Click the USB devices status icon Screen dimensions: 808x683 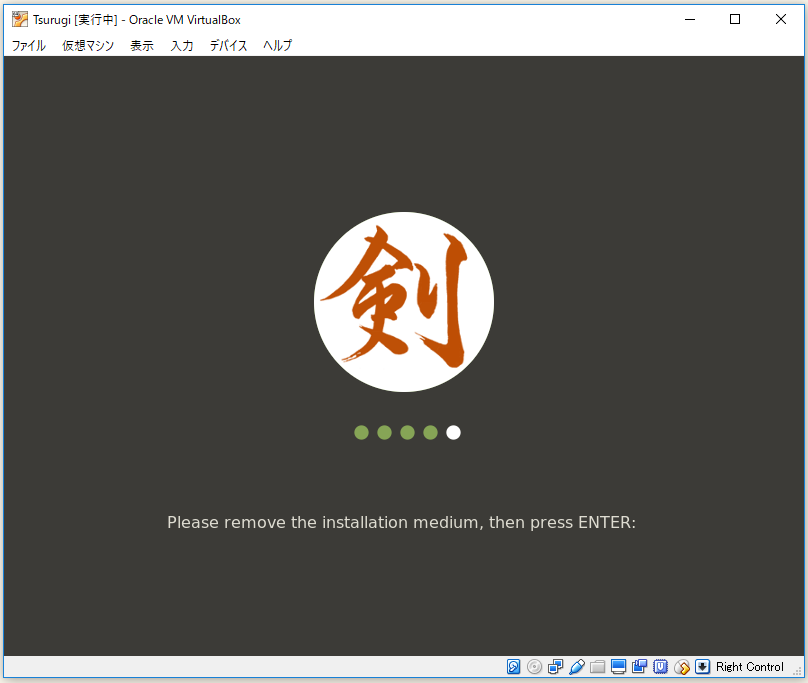(577, 667)
